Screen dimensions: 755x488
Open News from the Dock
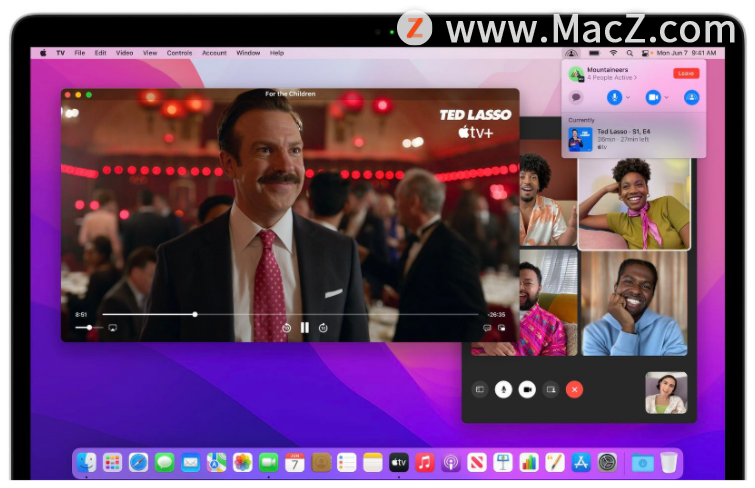[x=477, y=463]
